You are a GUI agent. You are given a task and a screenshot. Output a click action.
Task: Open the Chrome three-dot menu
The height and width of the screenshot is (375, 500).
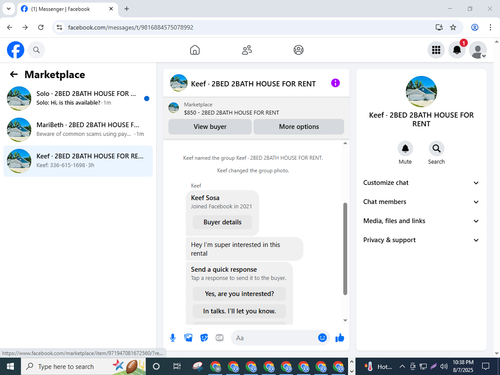[x=490, y=27]
